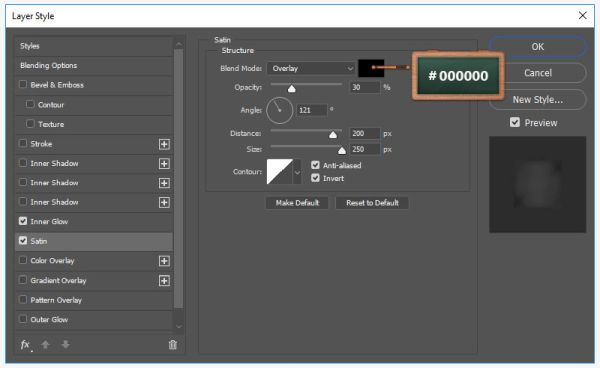Uncheck the Anti-aliased checkbox
Image resolution: width=600 pixels, height=368 pixels.
[x=315, y=165]
